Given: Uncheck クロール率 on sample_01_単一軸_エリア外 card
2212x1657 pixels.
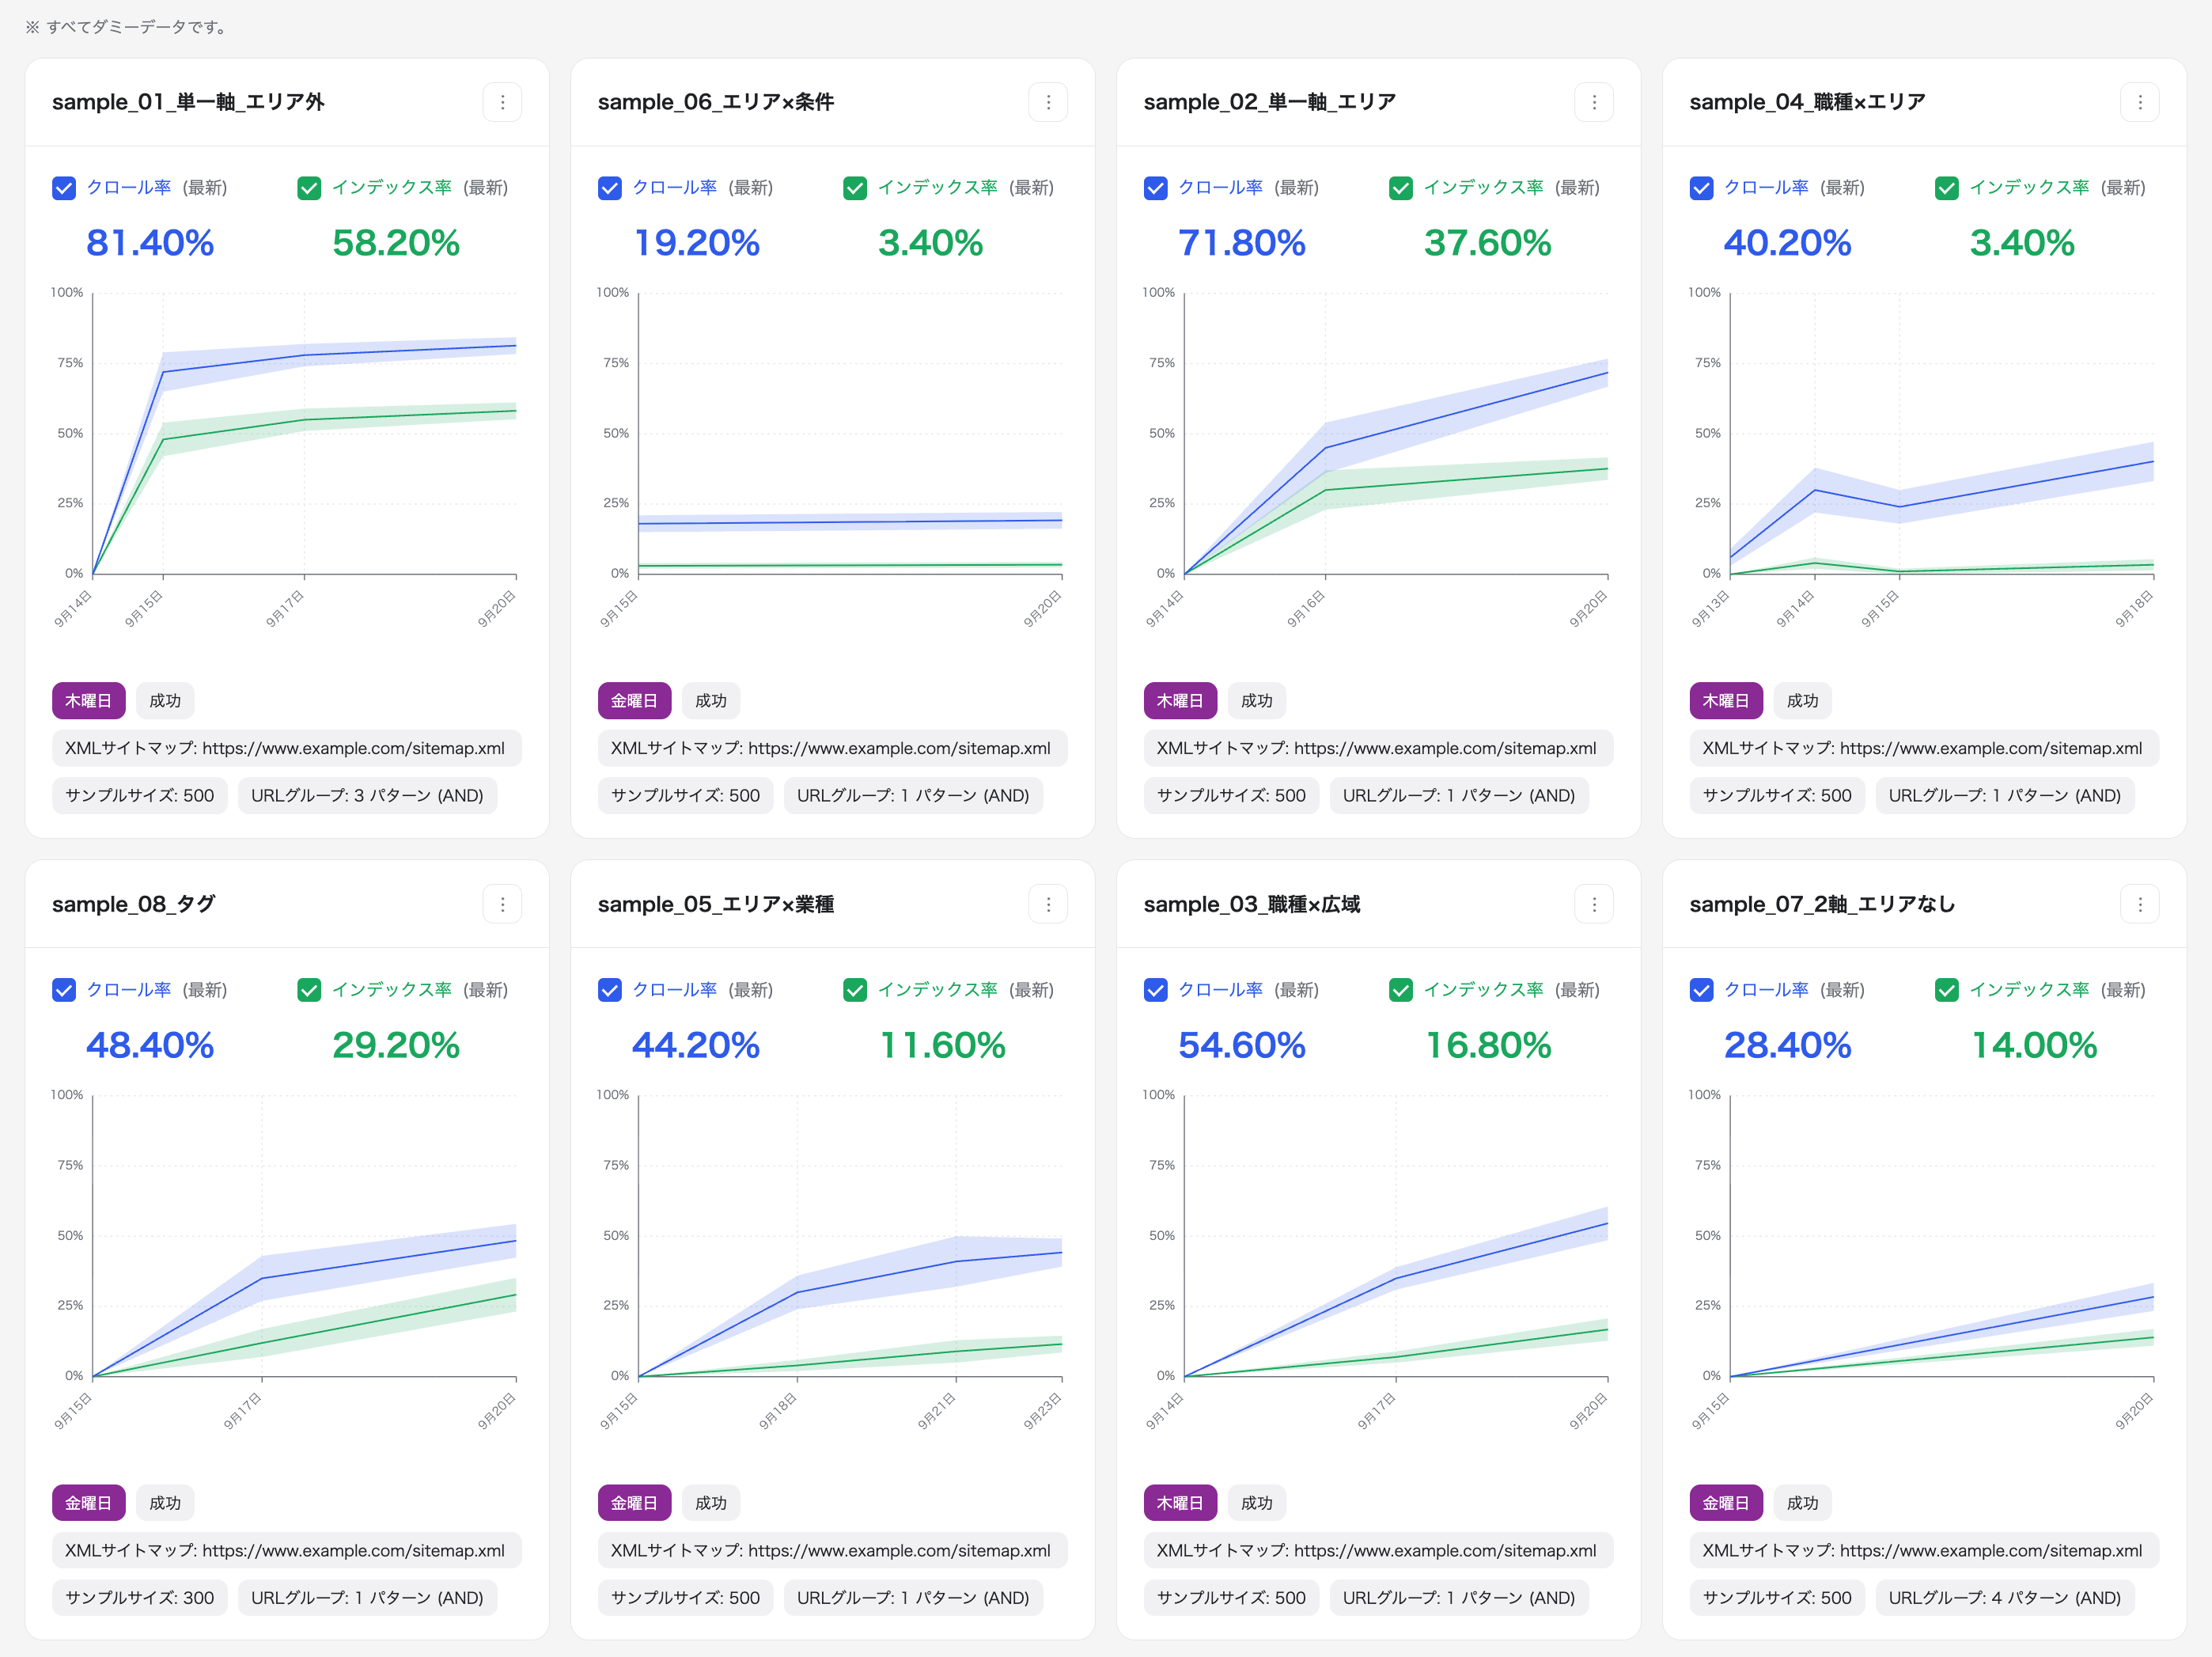Looking at the screenshot, I should click(x=64, y=188).
